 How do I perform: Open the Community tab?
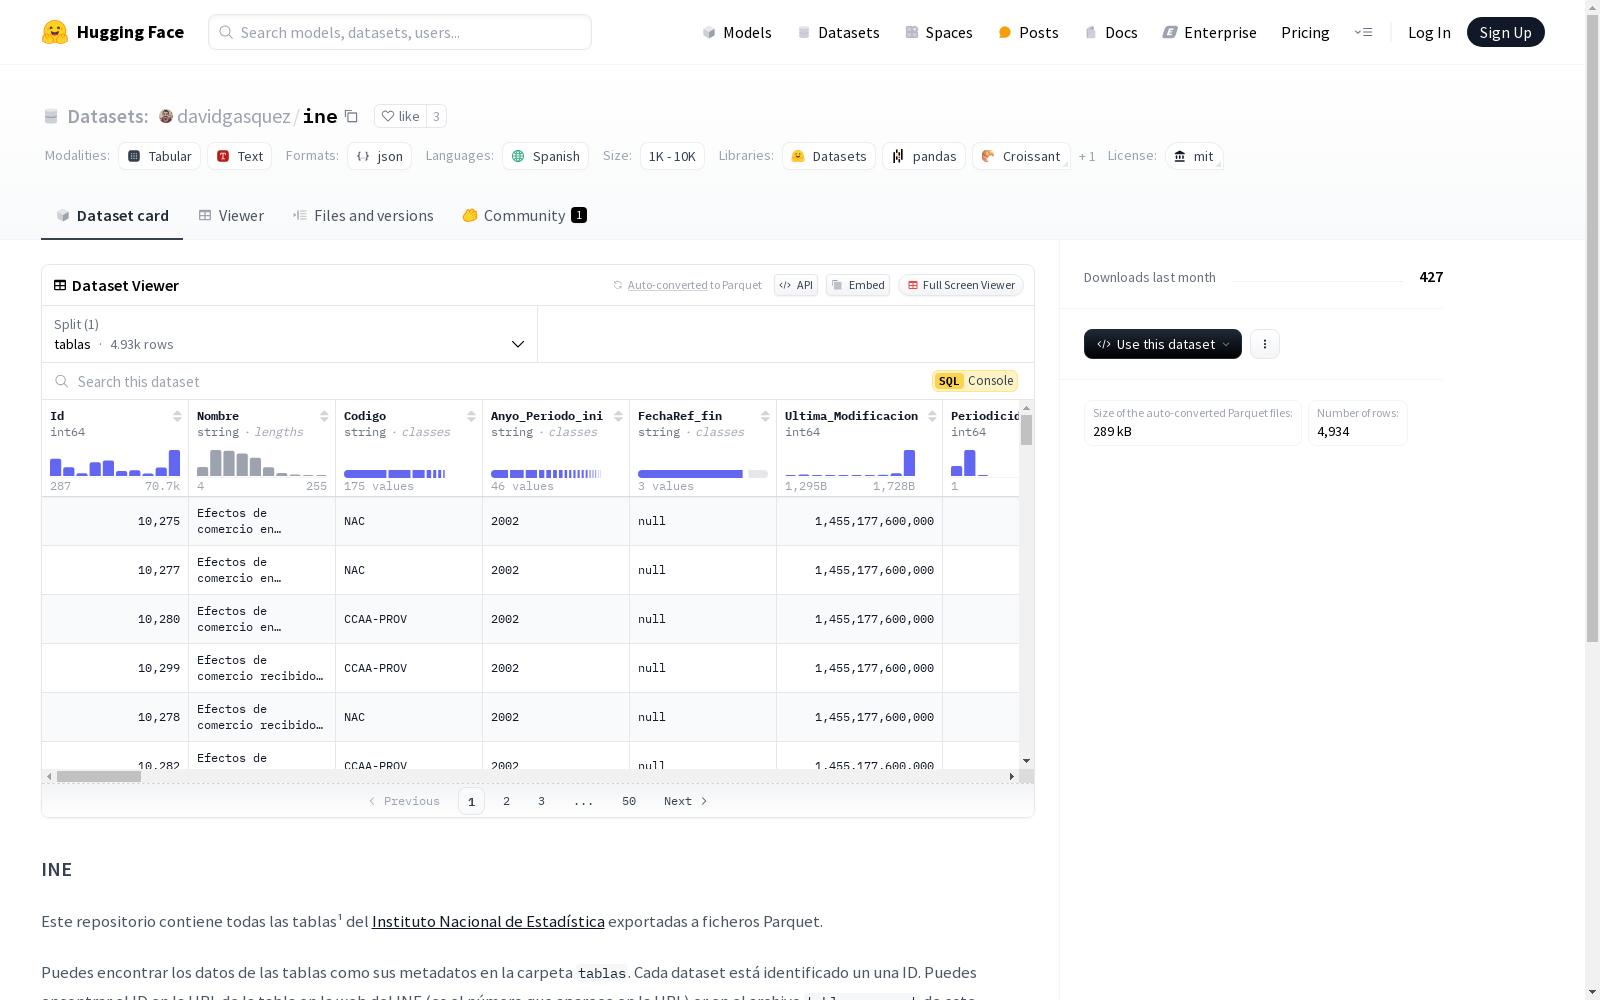pyautogui.click(x=525, y=216)
